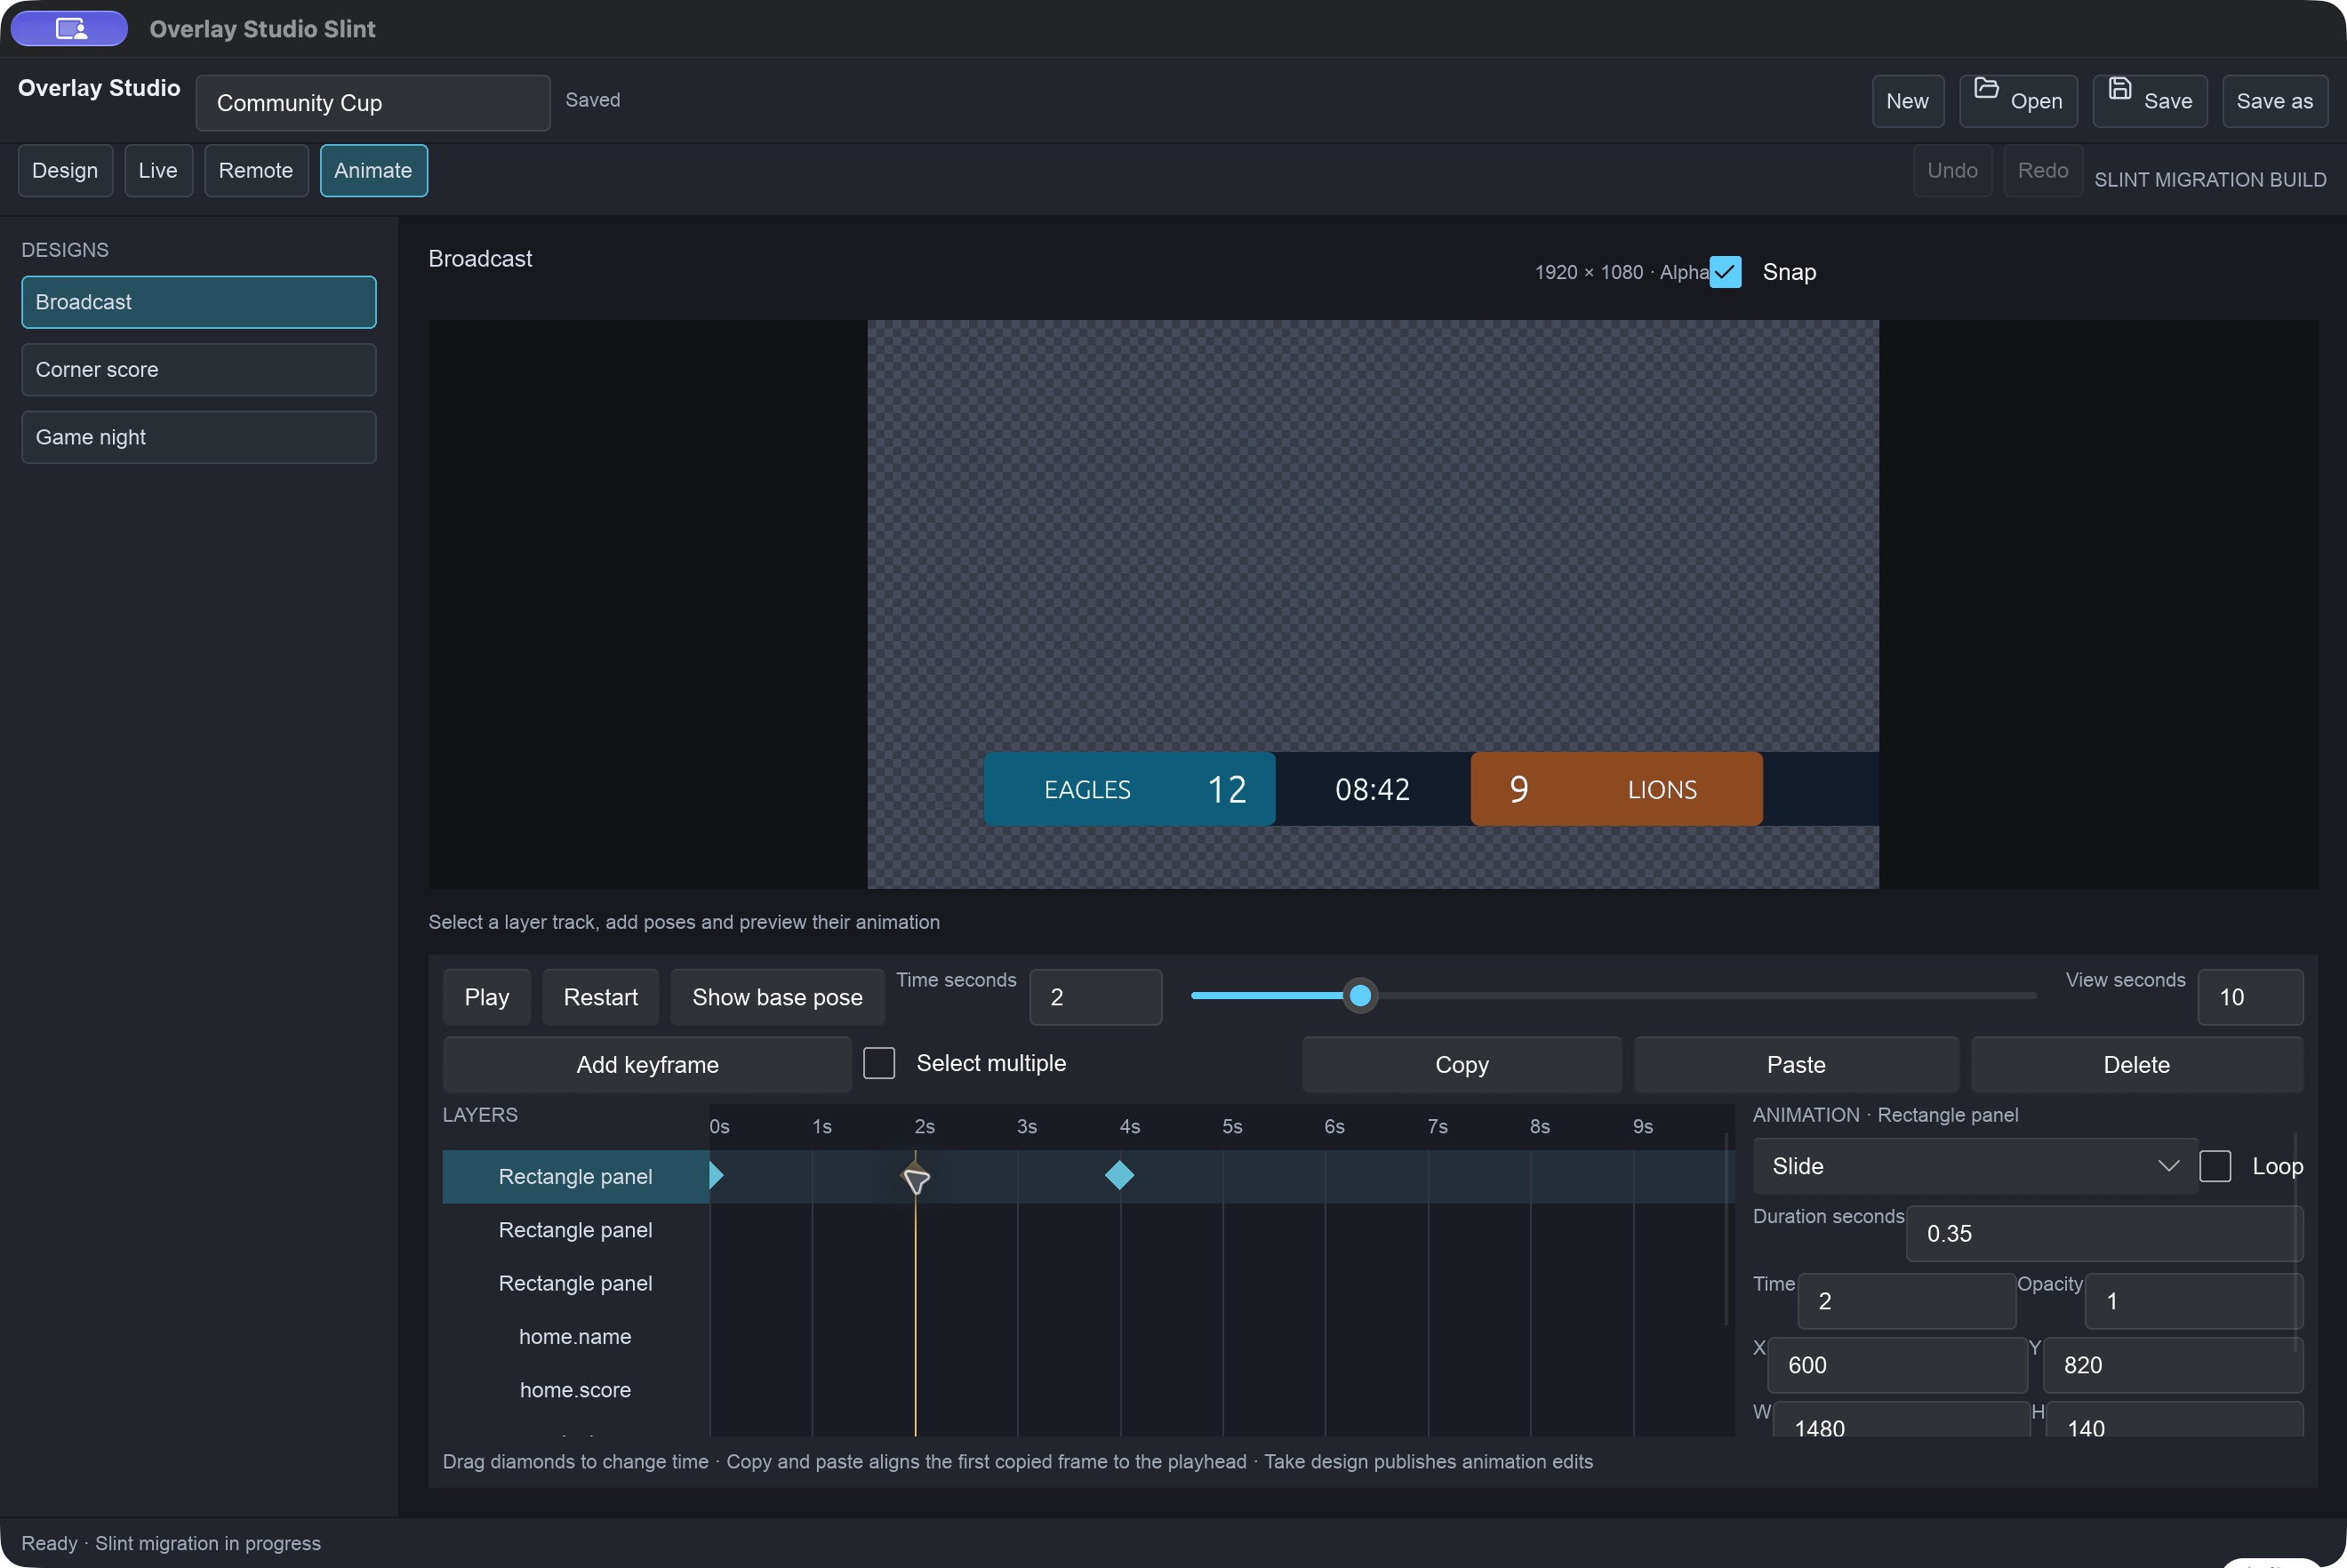
Task: Click the Add keyframe button
Action: [647, 1065]
